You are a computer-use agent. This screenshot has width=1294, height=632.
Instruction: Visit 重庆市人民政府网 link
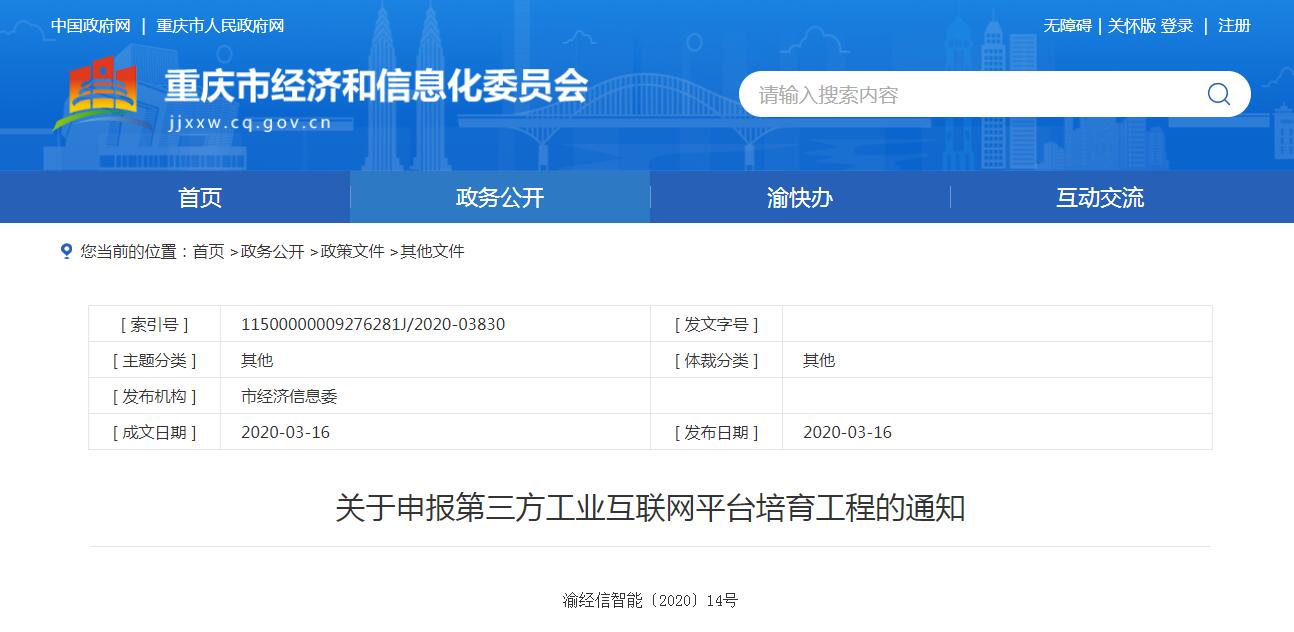point(220,26)
